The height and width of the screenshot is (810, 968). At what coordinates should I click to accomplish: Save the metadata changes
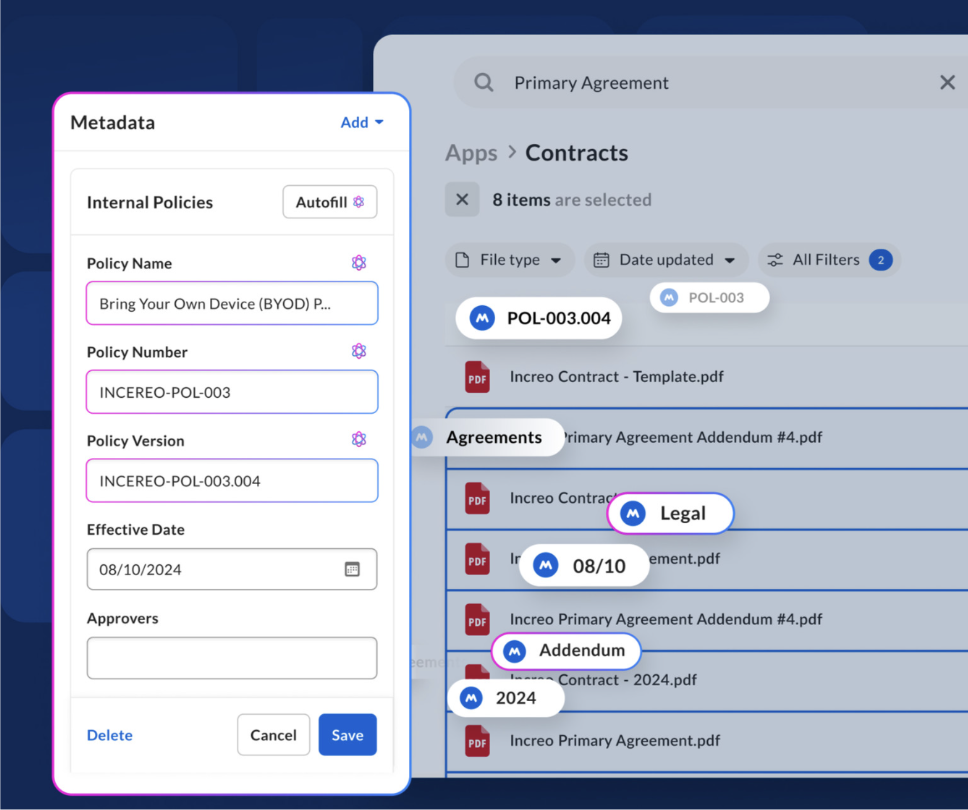(347, 735)
